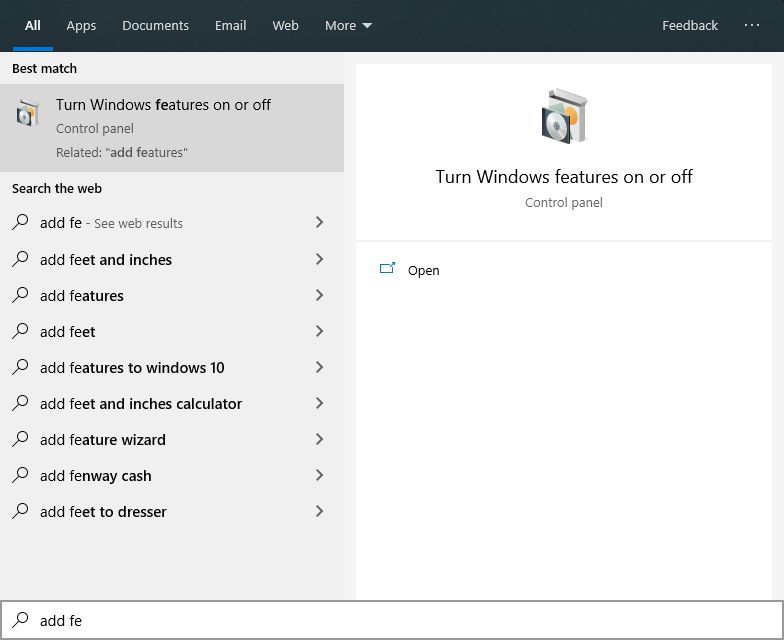Viewport: 784px width, 640px height.
Task: Switch to the Apps tab
Action: coord(81,26)
